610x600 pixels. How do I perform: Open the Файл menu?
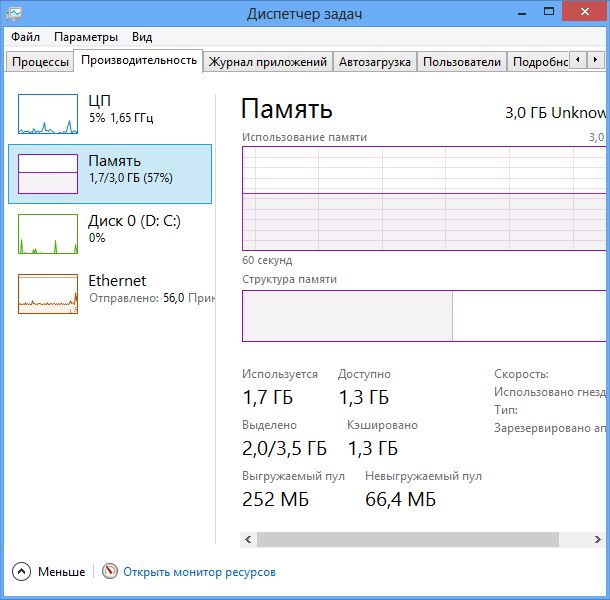(x=25, y=37)
